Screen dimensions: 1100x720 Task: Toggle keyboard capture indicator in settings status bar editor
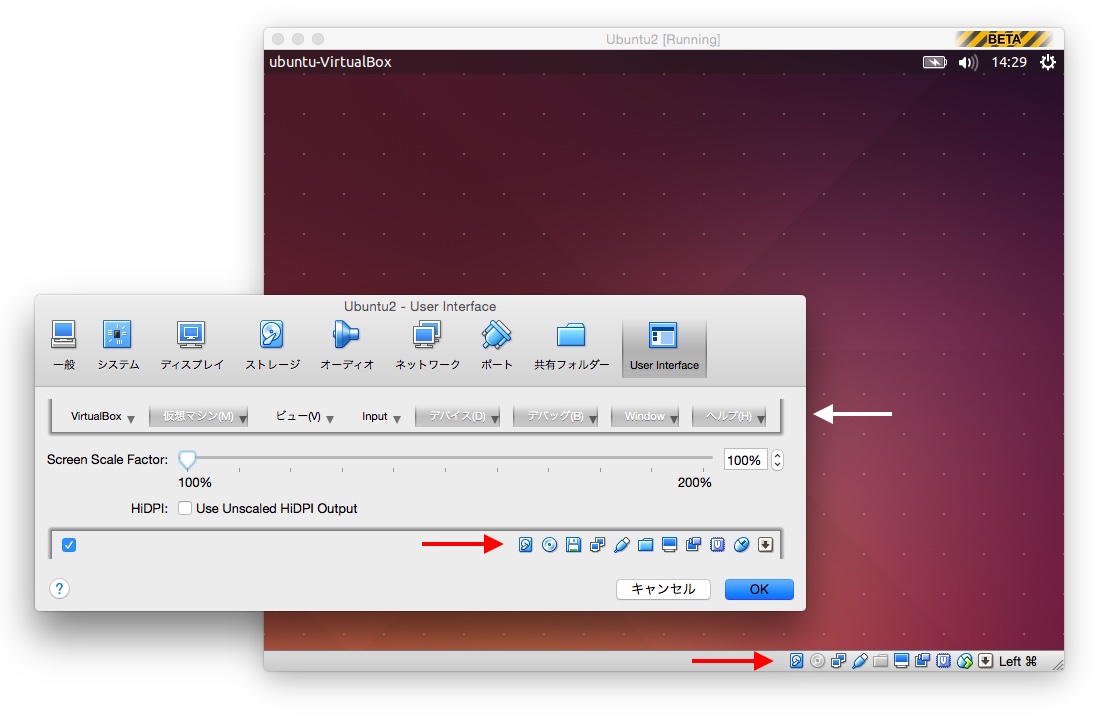tap(765, 545)
